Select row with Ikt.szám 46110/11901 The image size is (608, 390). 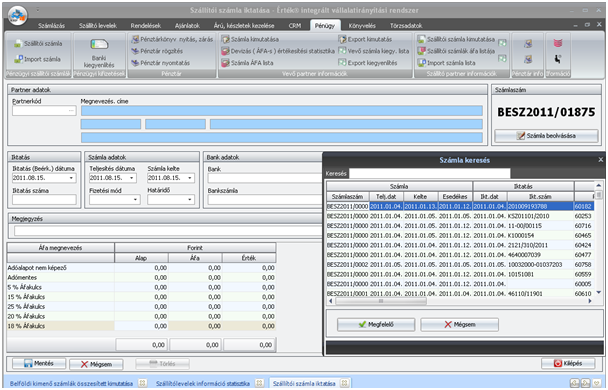coord(460,293)
